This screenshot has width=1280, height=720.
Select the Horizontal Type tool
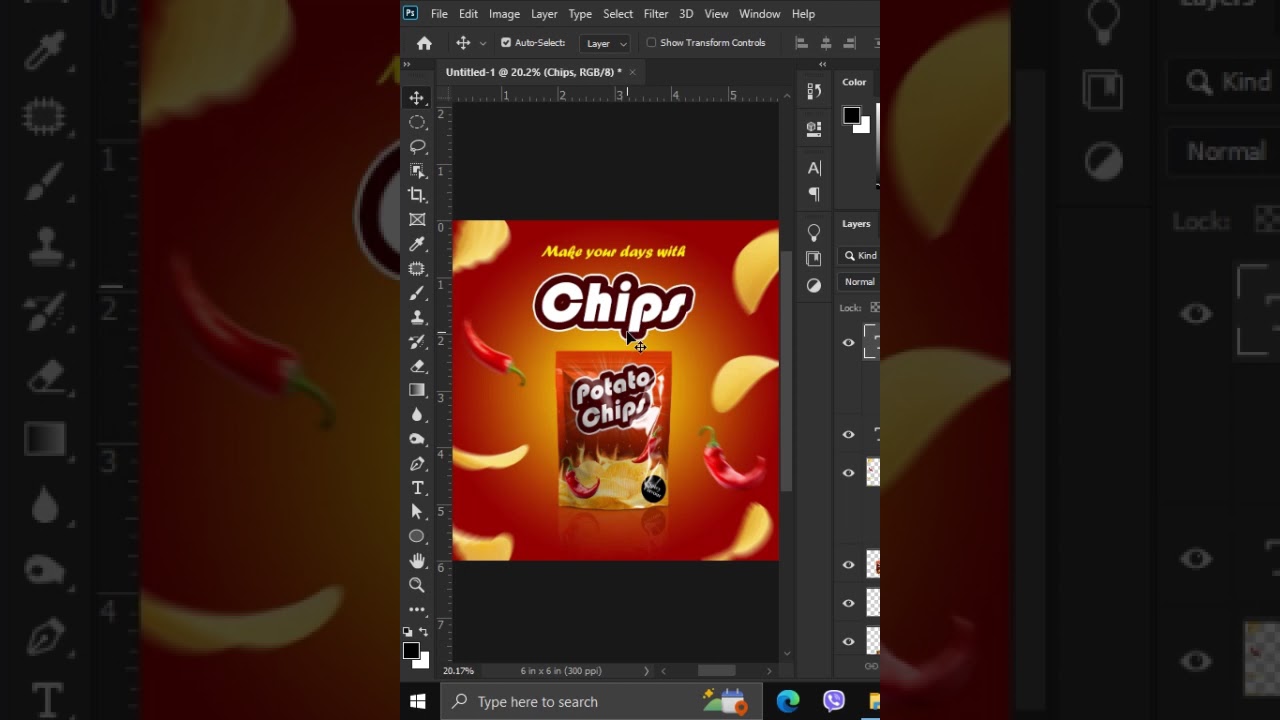[417, 488]
